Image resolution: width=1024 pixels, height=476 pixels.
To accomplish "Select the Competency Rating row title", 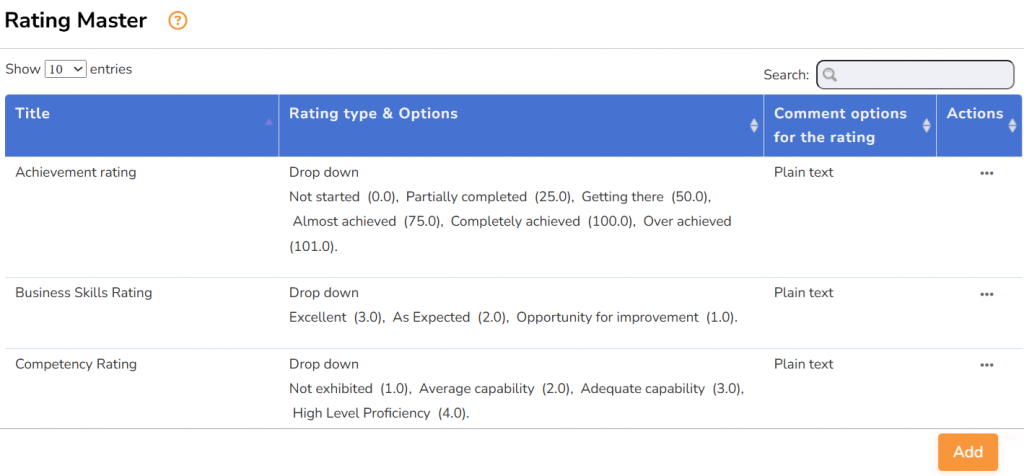I will (x=76, y=365).
